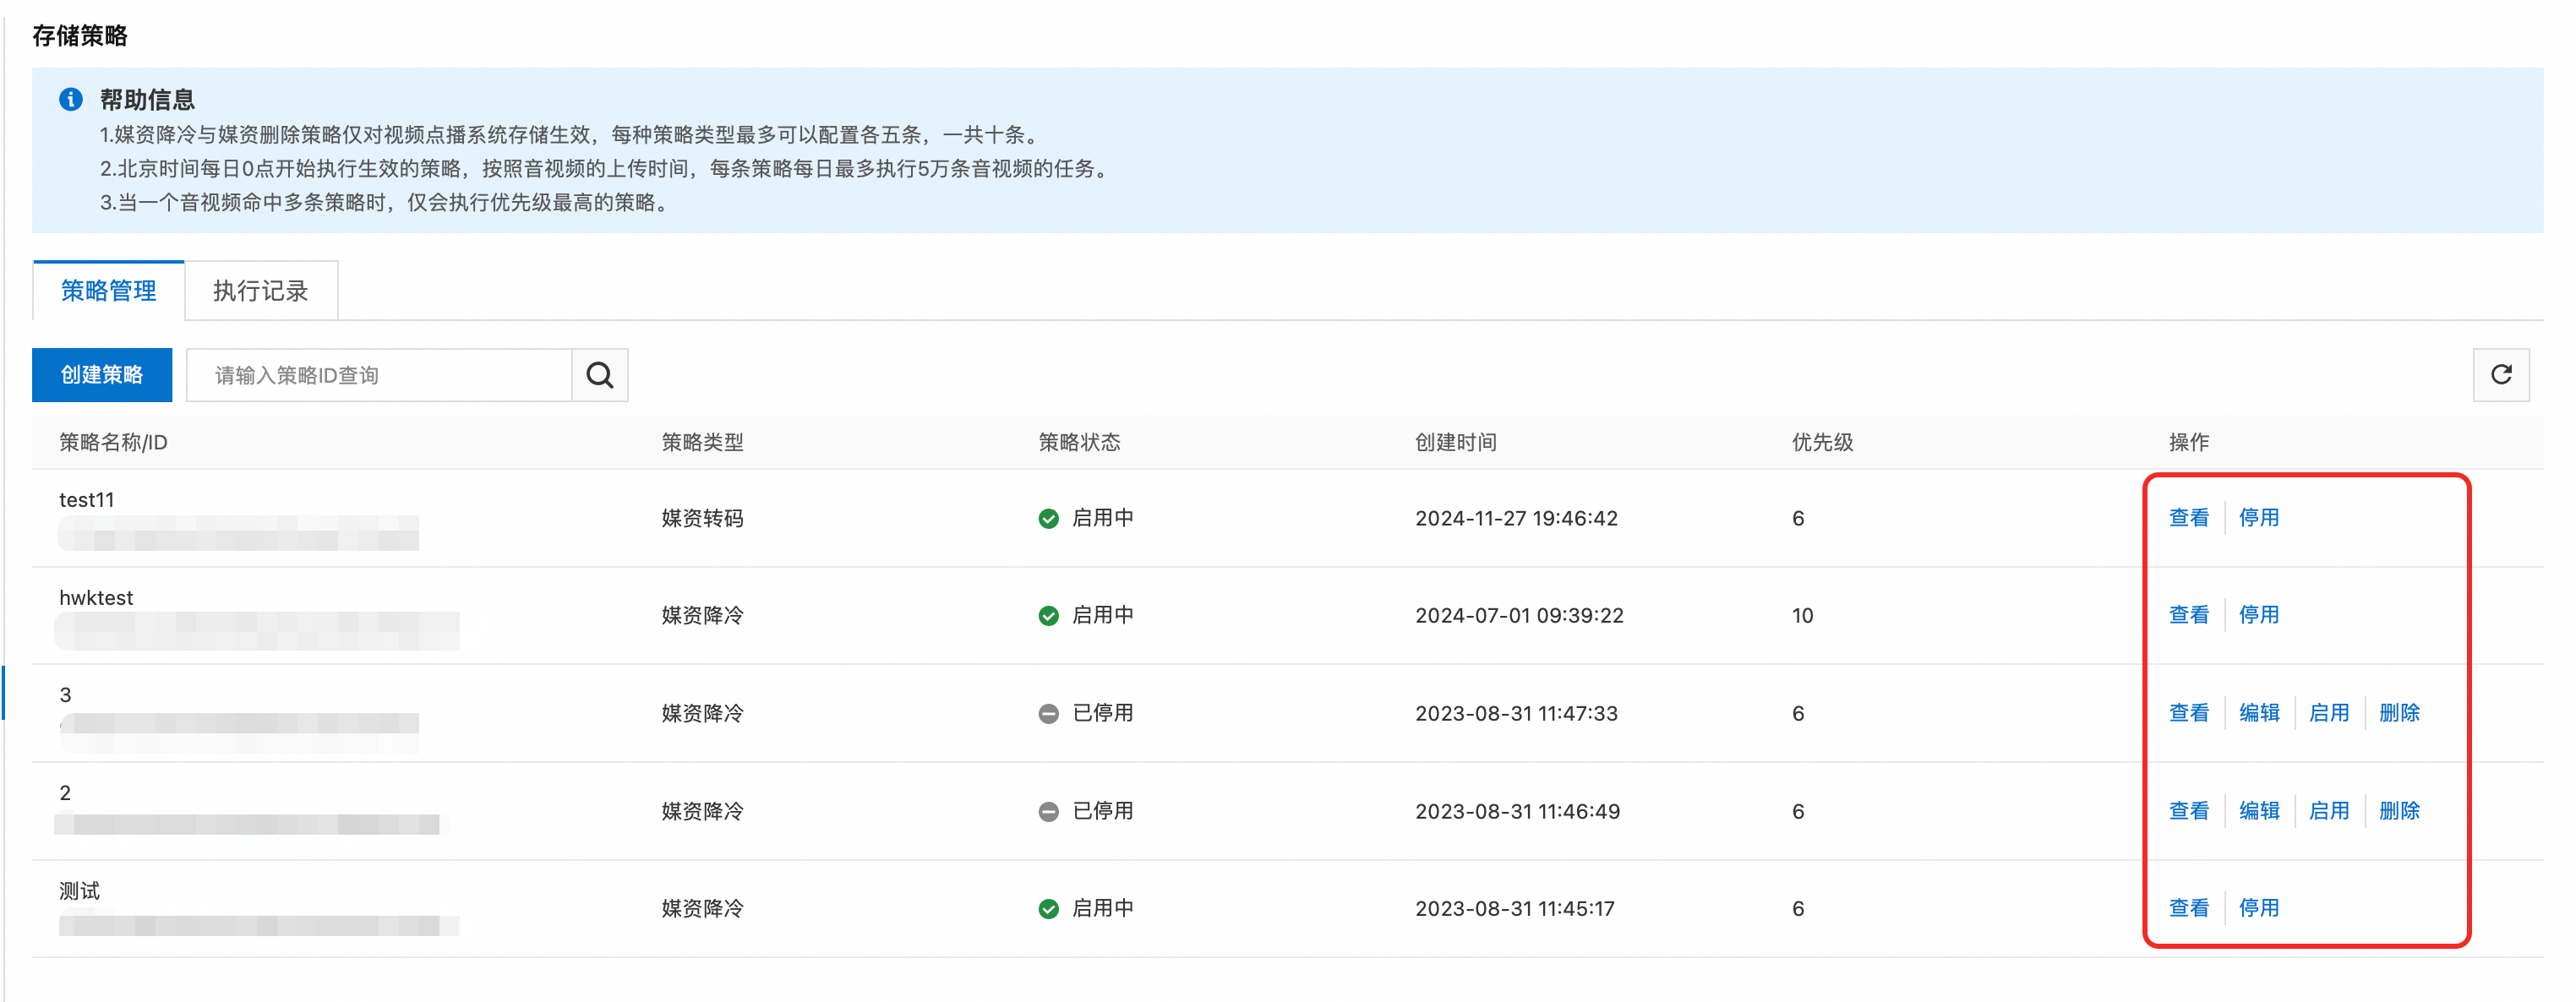This screenshot has width=2576, height=1002.
Task: View details of hwktest policy
Action: coord(2188,615)
